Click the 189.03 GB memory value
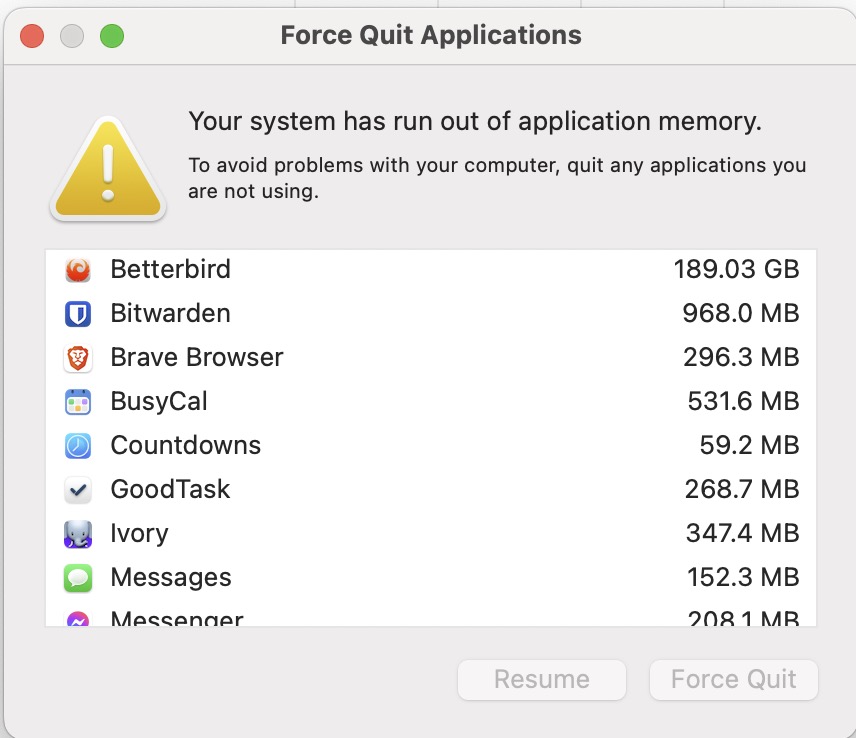The width and height of the screenshot is (856, 738). pyautogui.click(x=736, y=270)
